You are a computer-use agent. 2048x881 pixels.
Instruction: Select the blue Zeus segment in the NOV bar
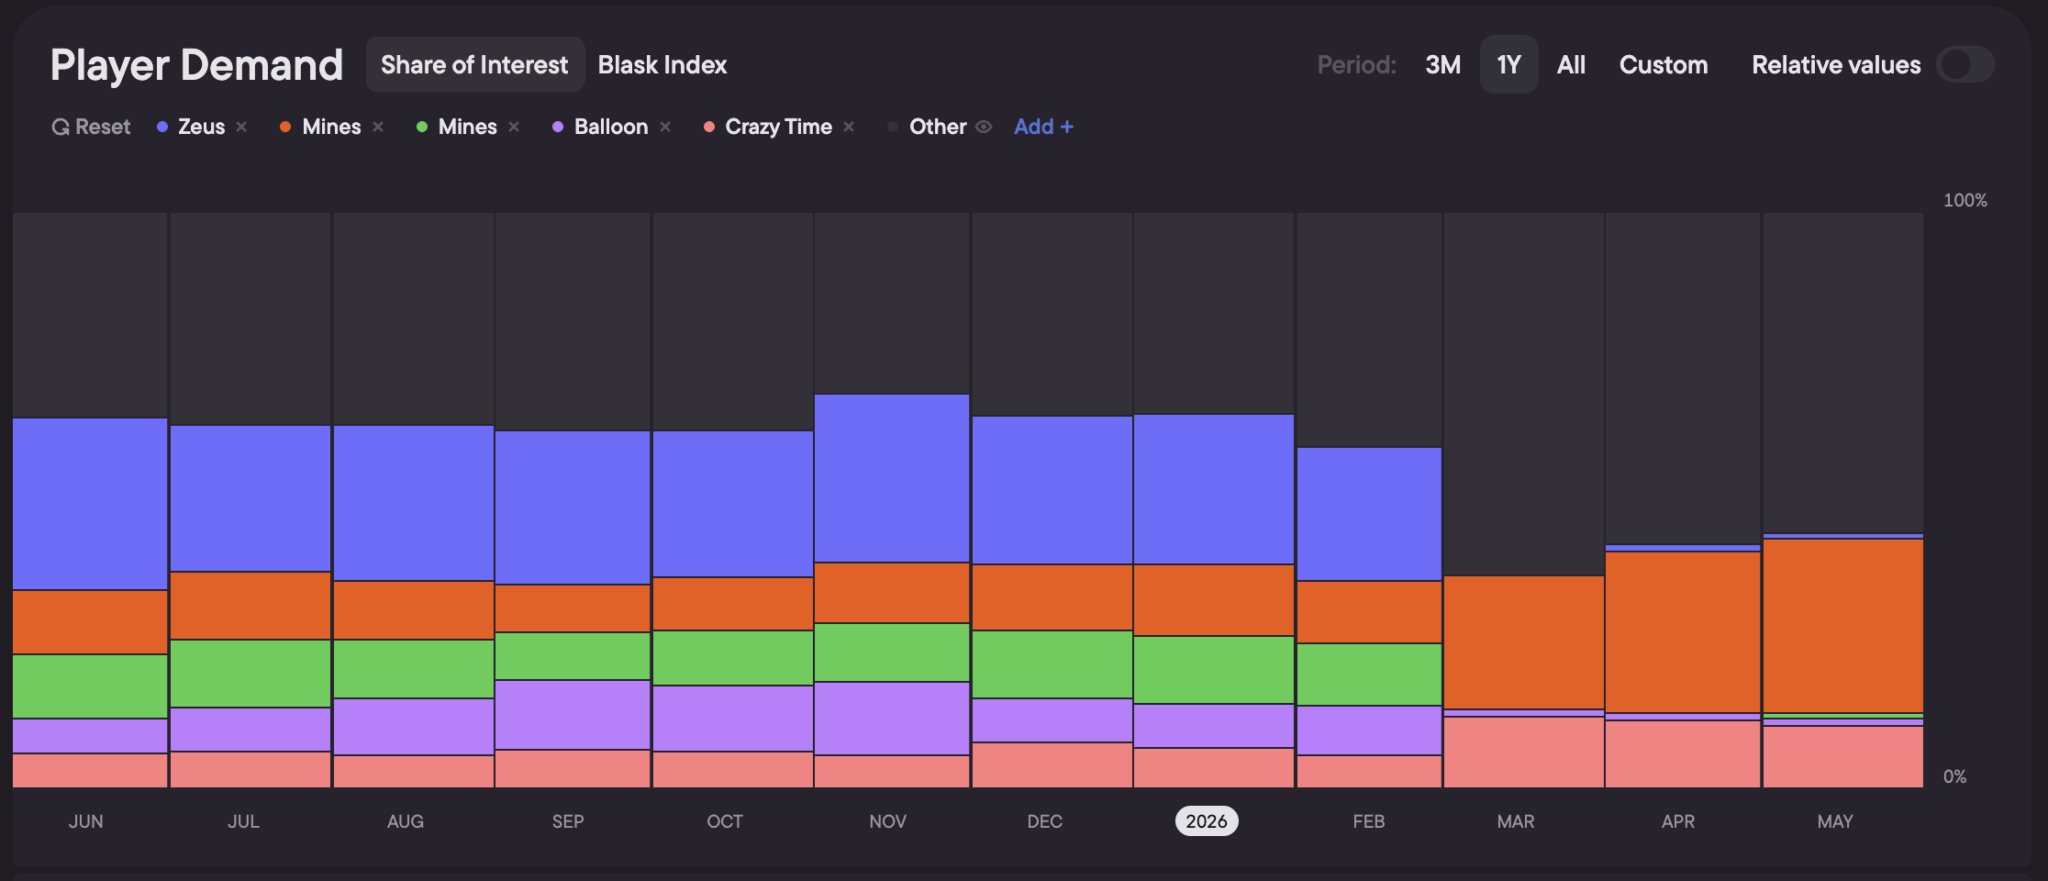click(892, 479)
